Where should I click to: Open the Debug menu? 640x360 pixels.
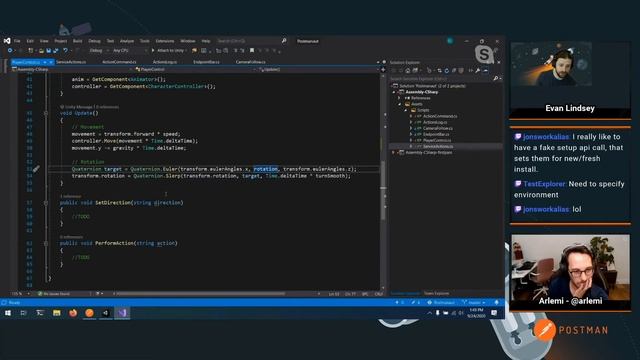click(x=94, y=41)
